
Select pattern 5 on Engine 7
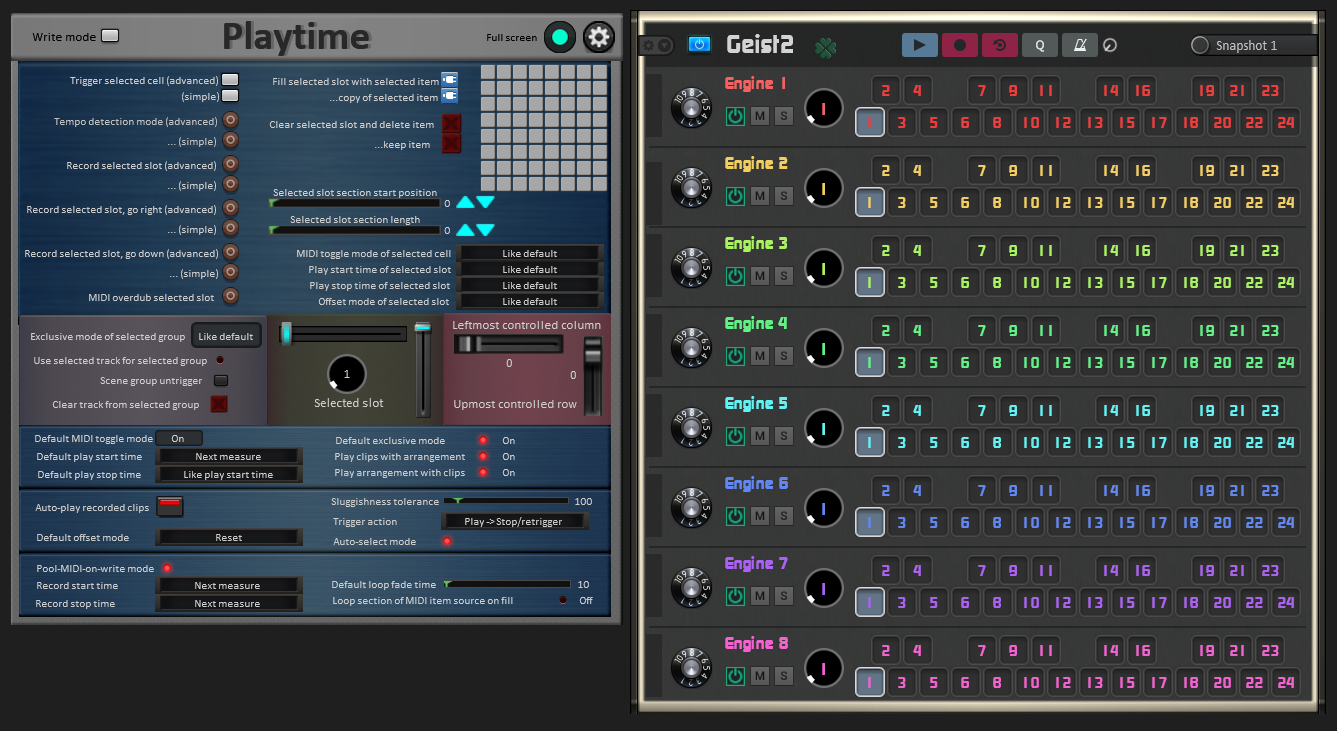(x=933, y=603)
